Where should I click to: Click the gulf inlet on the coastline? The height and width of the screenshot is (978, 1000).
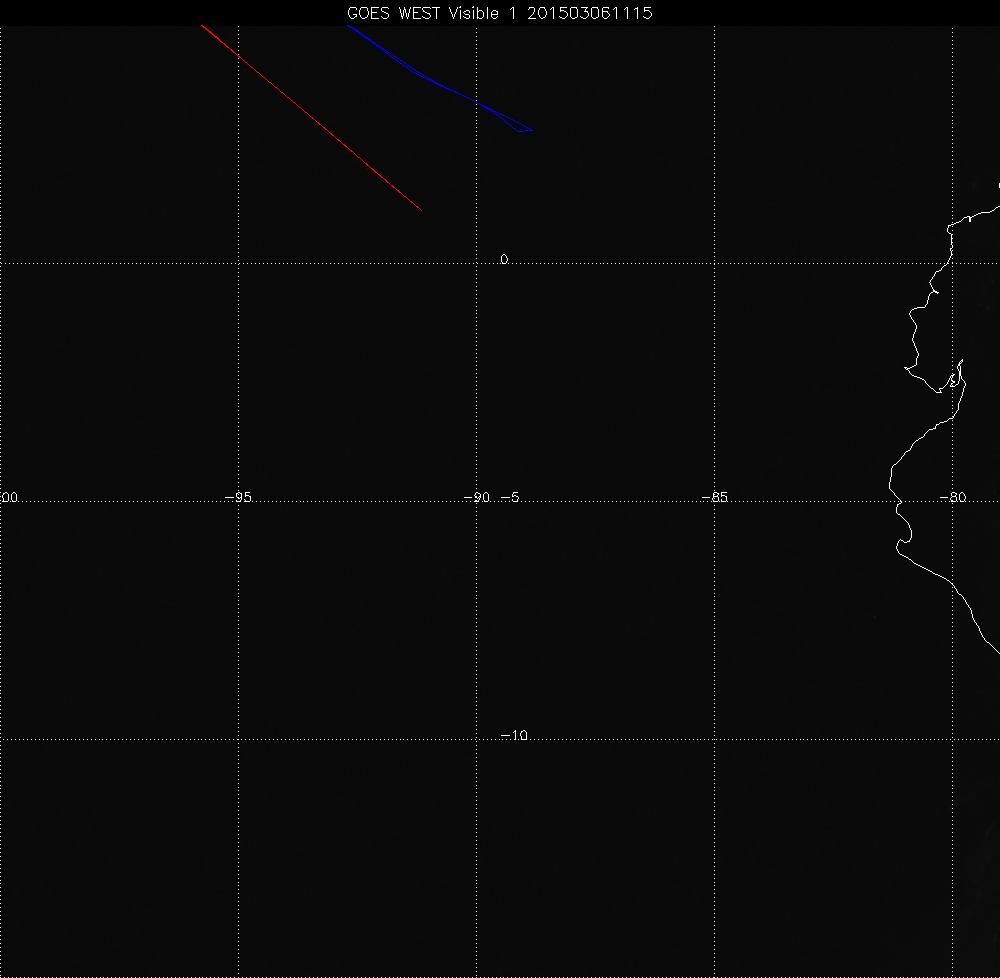[x=952, y=382]
